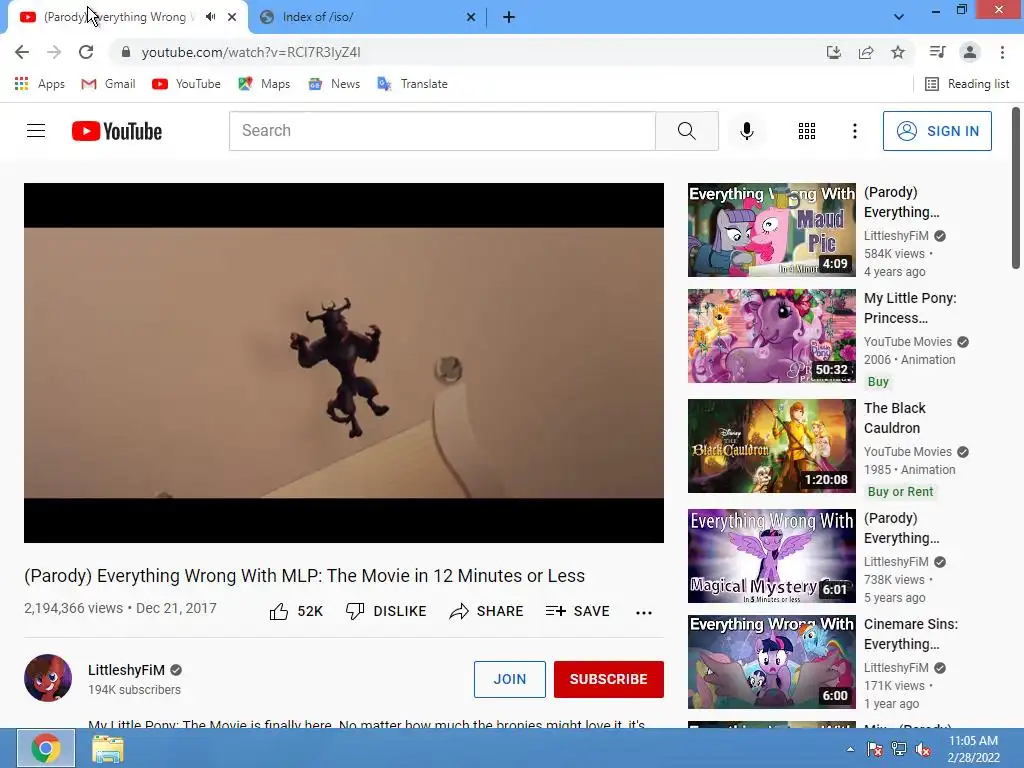Click the YouTube logo
The width and height of the screenshot is (1024, 768).
point(117,131)
